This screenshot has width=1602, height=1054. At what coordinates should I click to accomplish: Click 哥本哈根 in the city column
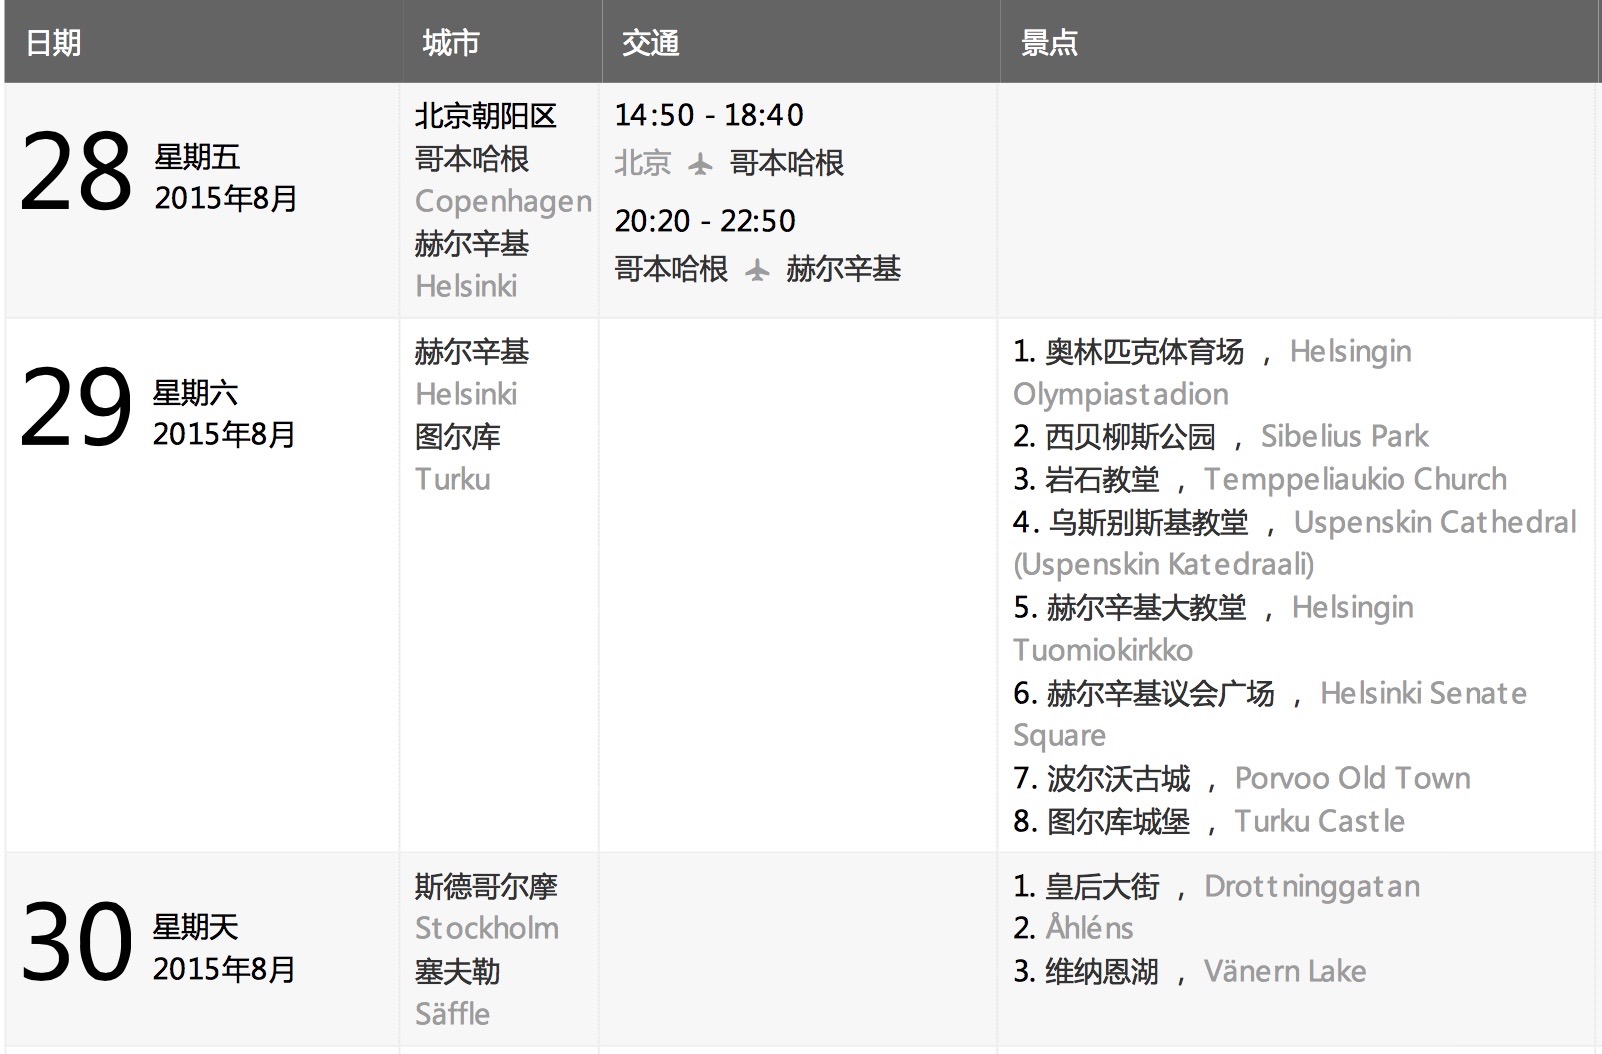pos(472,159)
